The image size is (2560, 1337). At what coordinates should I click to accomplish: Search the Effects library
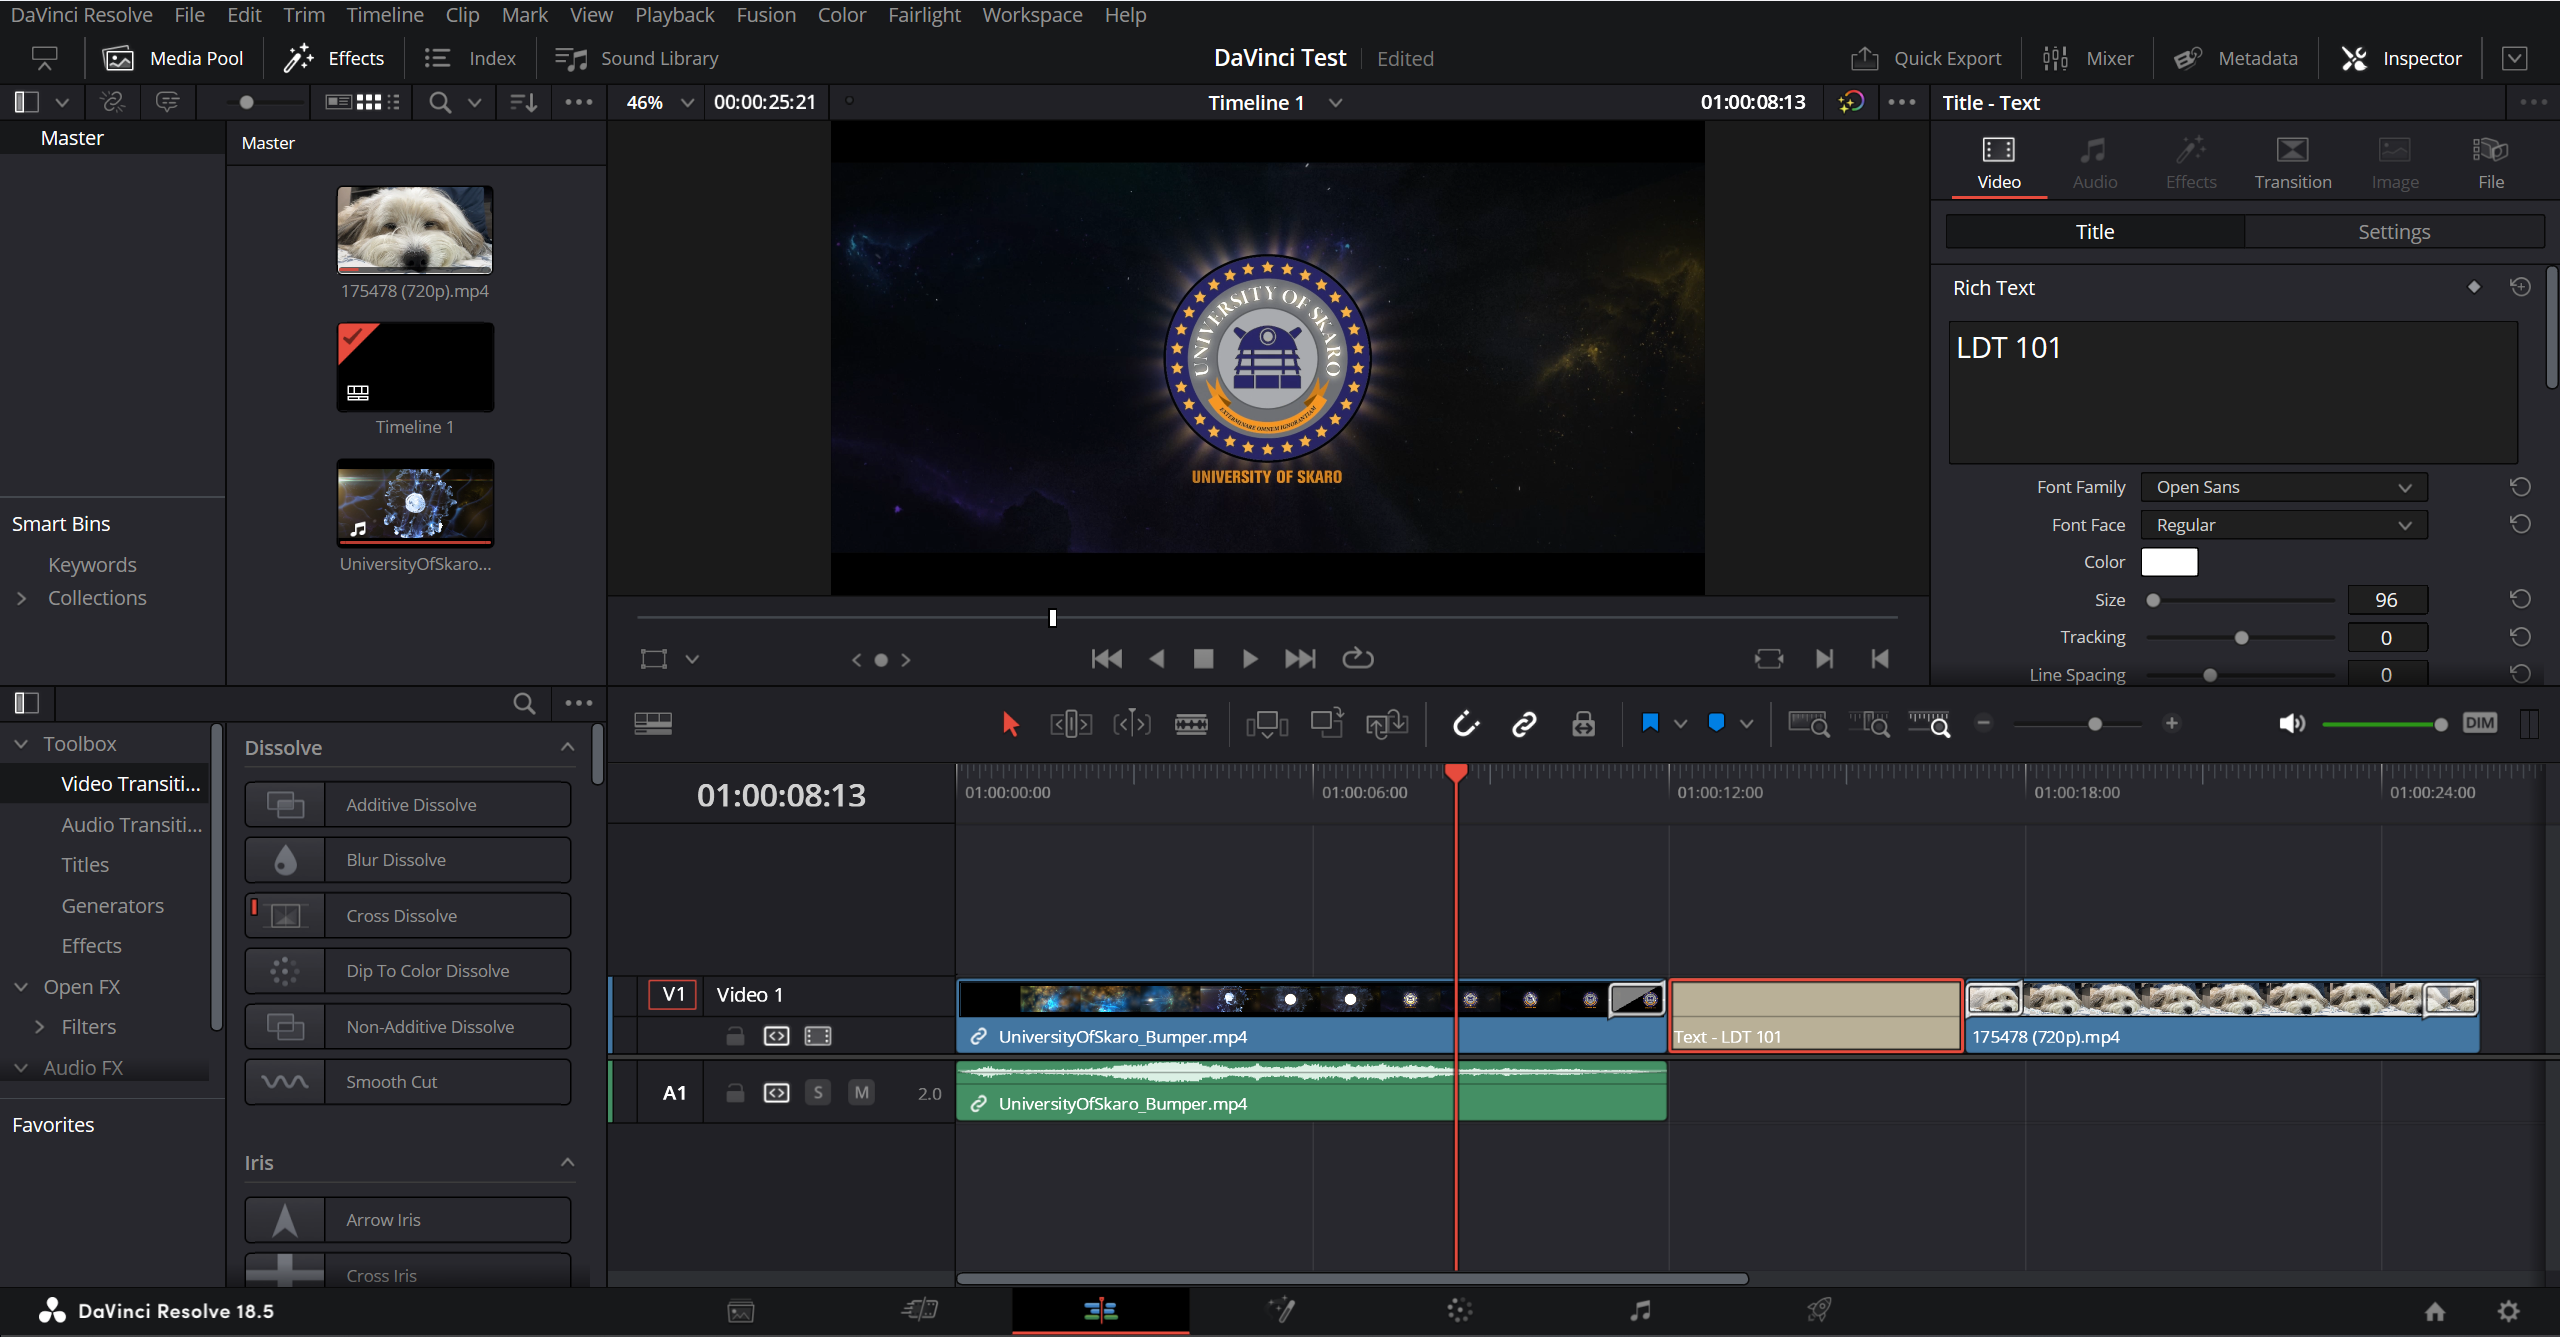(524, 703)
